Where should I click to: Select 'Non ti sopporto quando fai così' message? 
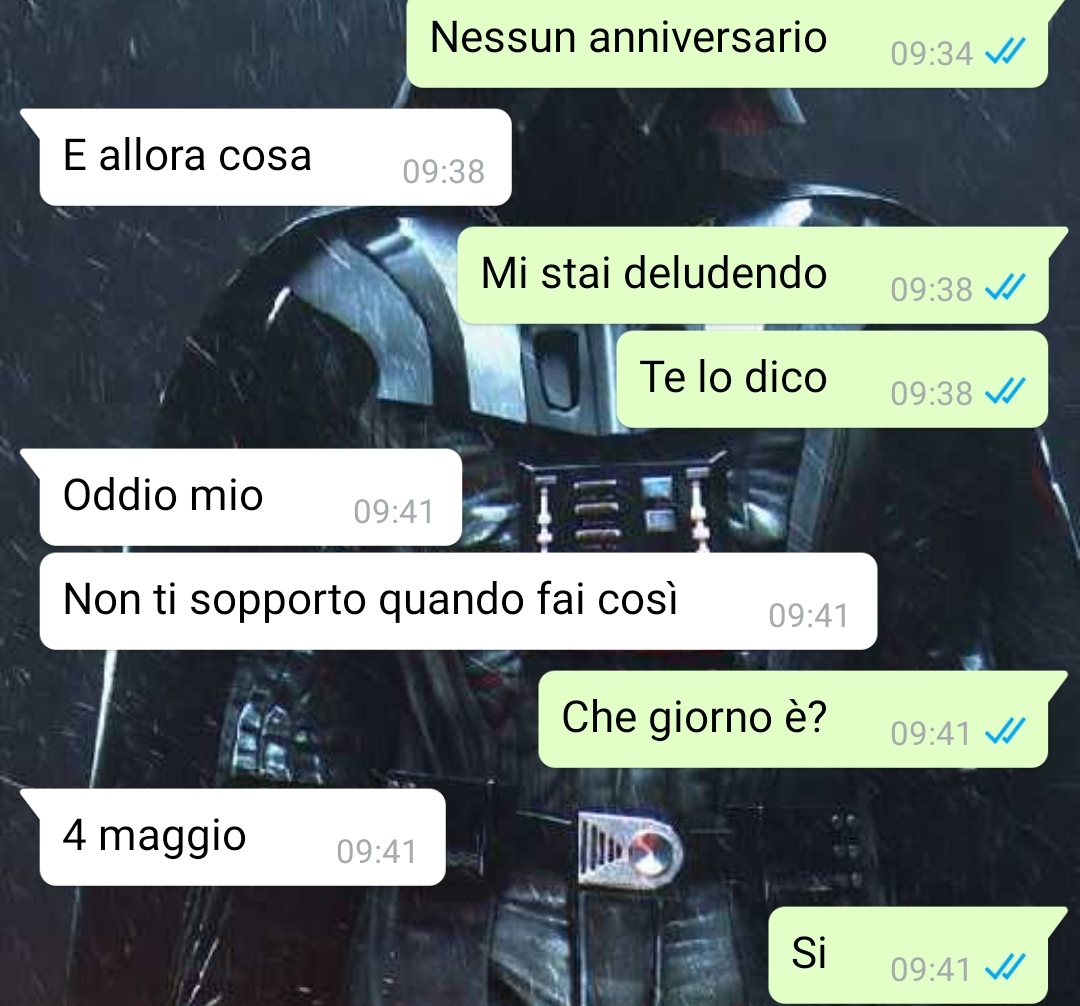coord(459,601)
